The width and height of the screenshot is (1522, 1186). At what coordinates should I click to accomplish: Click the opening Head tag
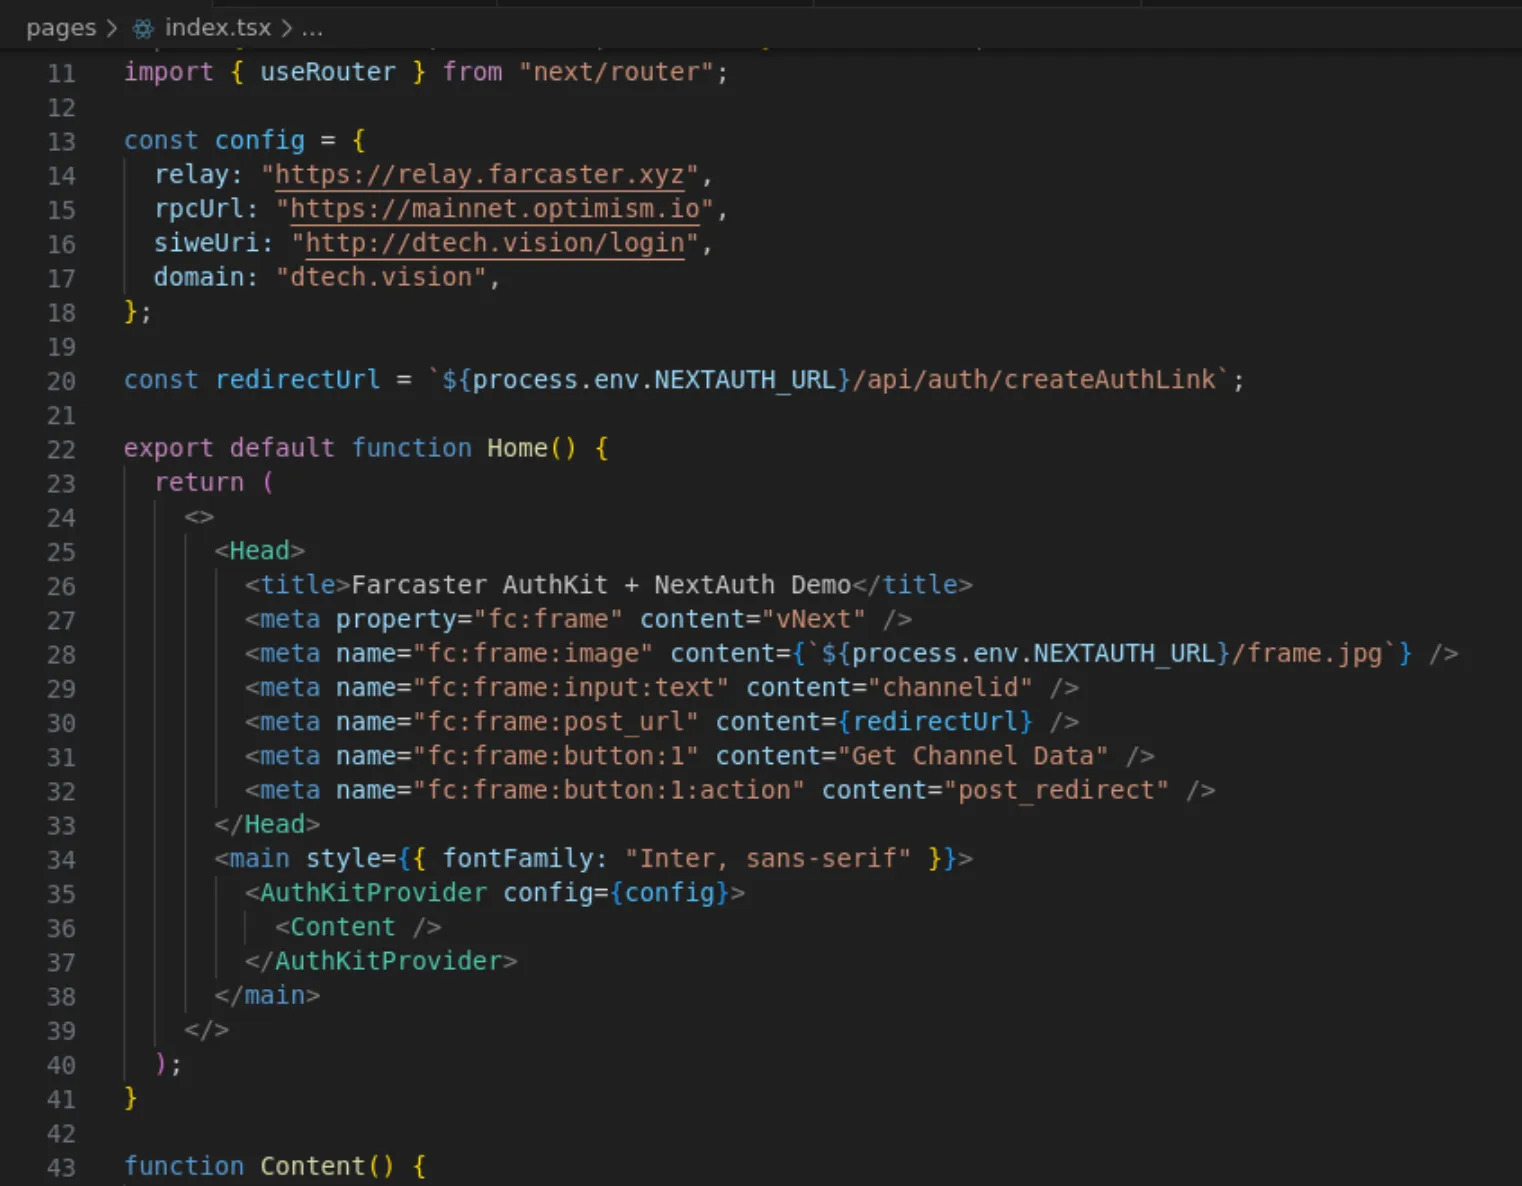[x=260, y=551]
